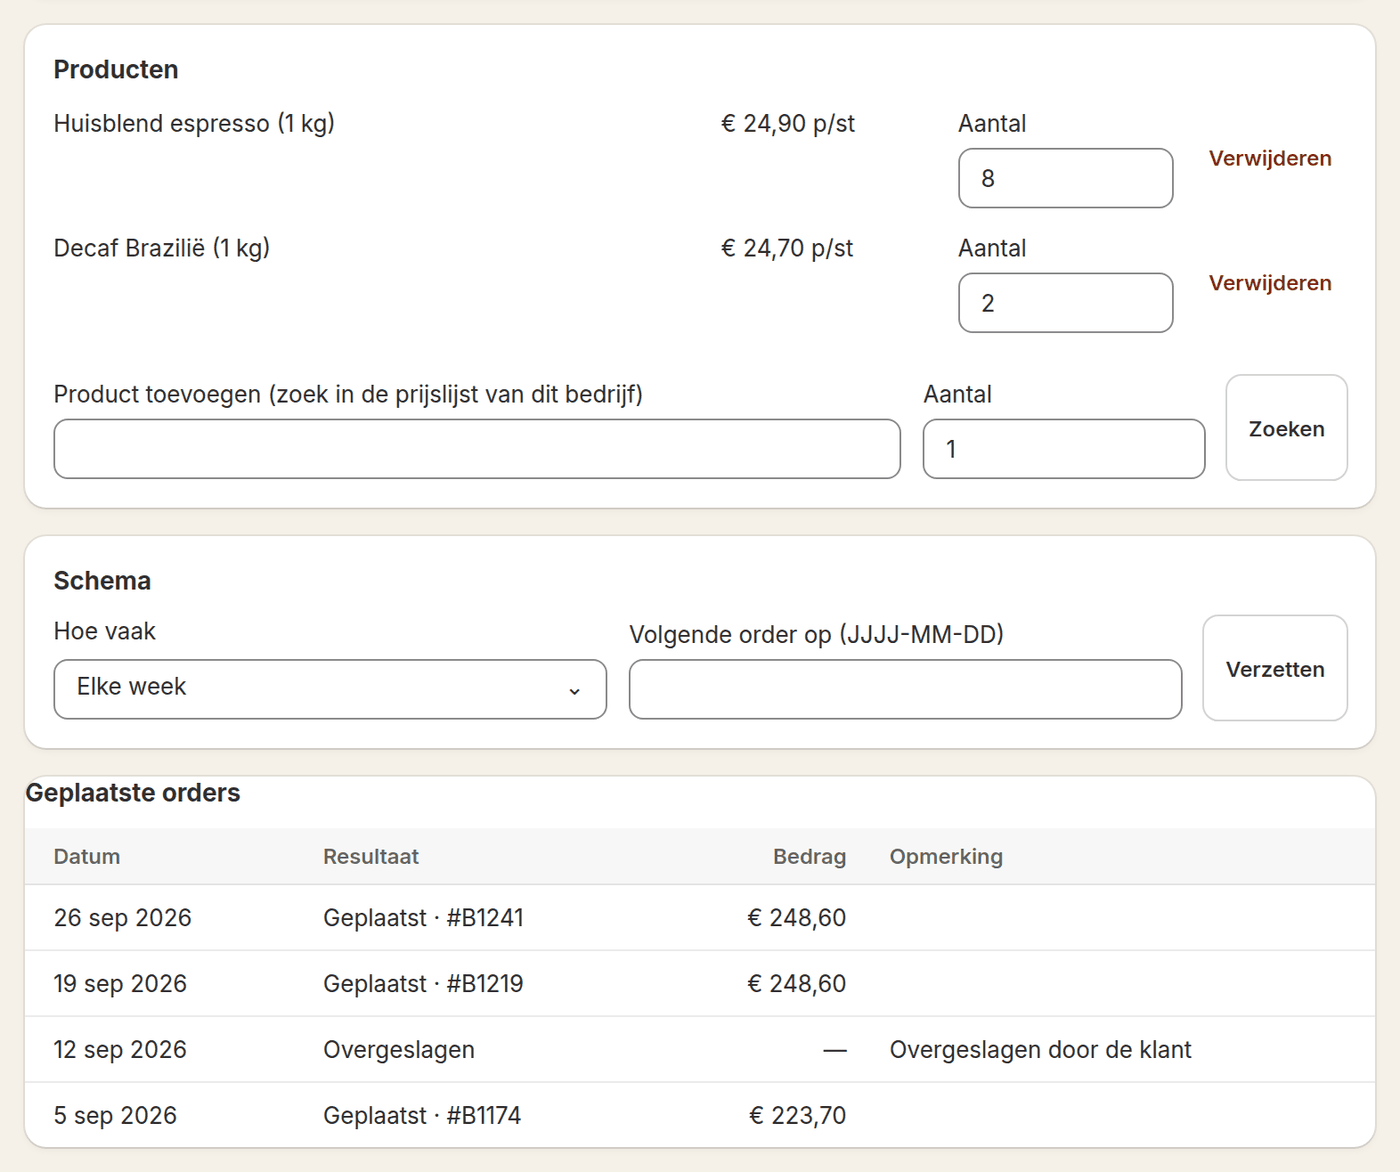Image resolution: width=1400 pixels, height=1172 pixels.
Task: Focus the Huisblend espresso Aantal field
Action: pyautogui.click(x=1065, y=178)
